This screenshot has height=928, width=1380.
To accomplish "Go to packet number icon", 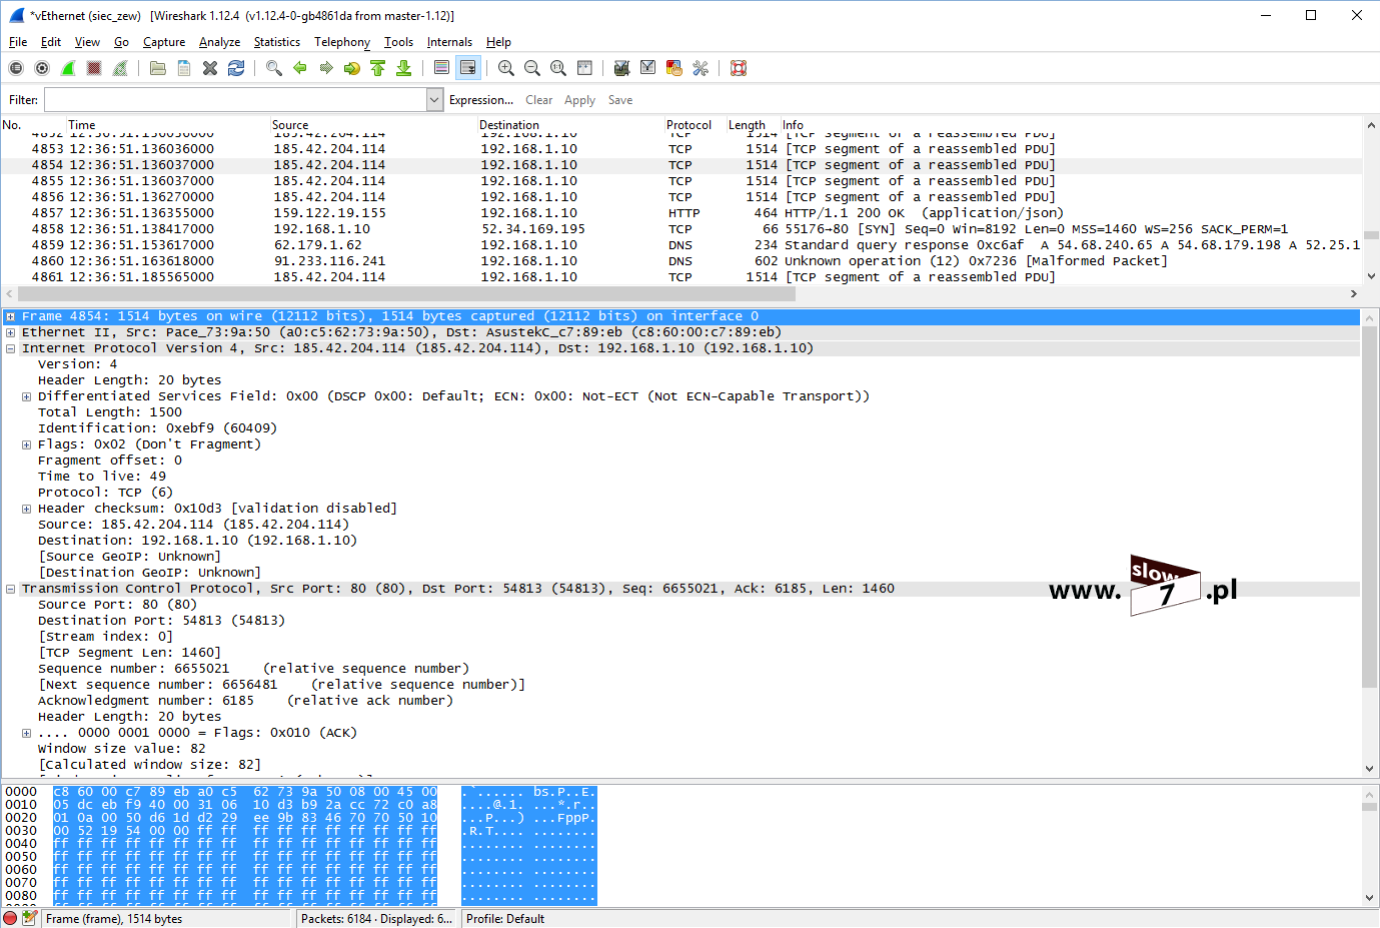I will pos(352,68).
